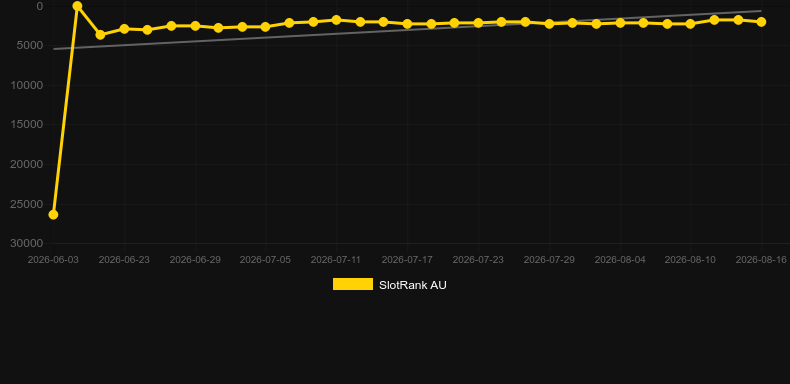Toggle the SlotRank AU legend color box
790x384 pixels.
click(x=353, y=284)
